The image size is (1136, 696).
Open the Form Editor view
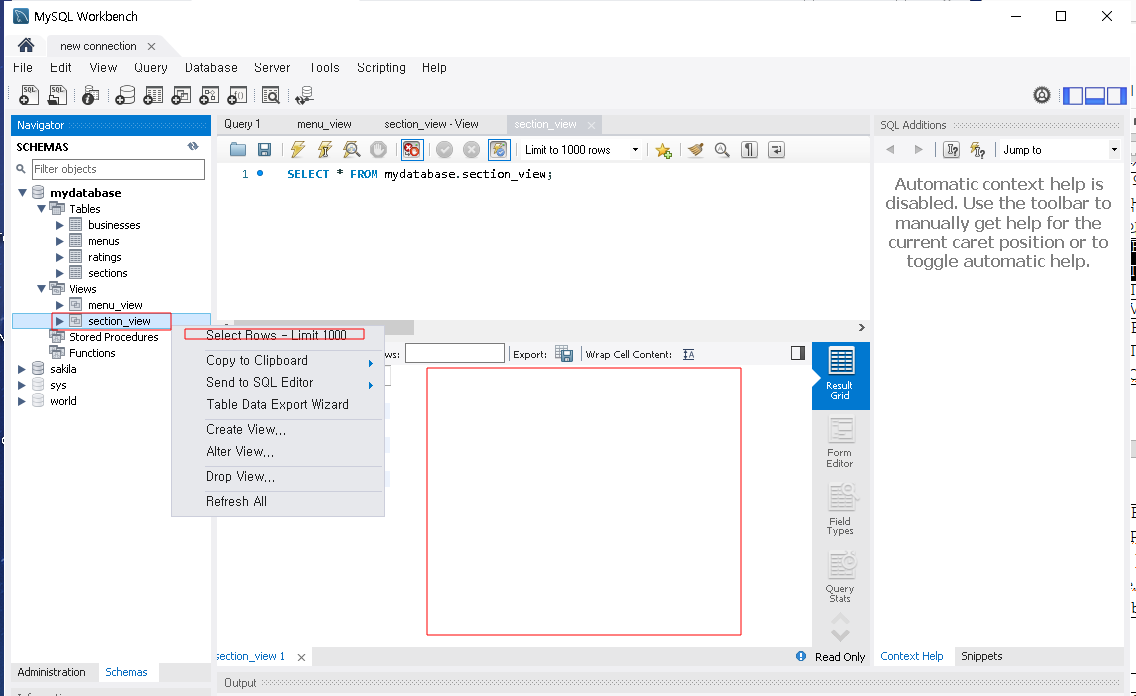(x=840, y=443)
